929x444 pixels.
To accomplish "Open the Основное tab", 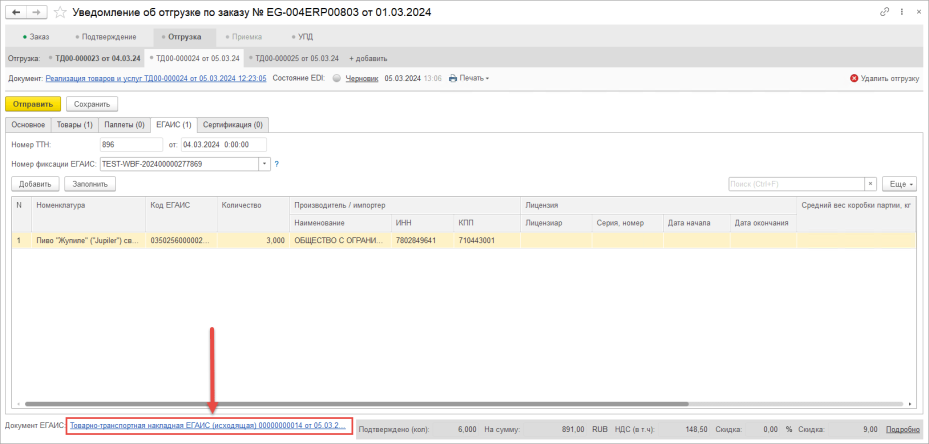I will (28, 124).
